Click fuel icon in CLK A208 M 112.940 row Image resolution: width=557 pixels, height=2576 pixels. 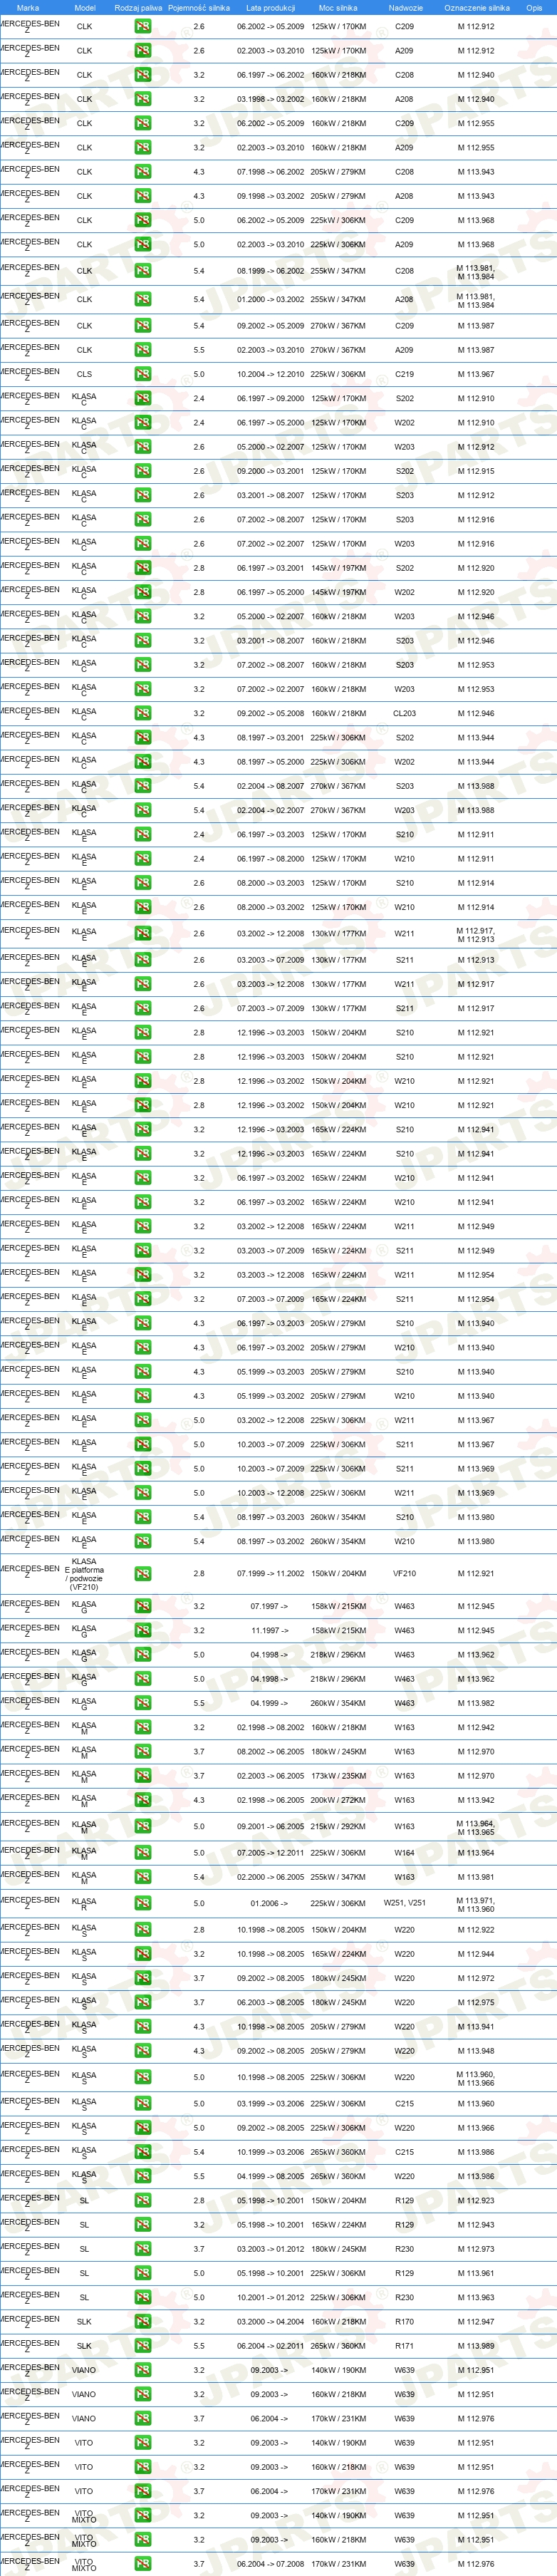pyautogui.click(x=143, y=99)
